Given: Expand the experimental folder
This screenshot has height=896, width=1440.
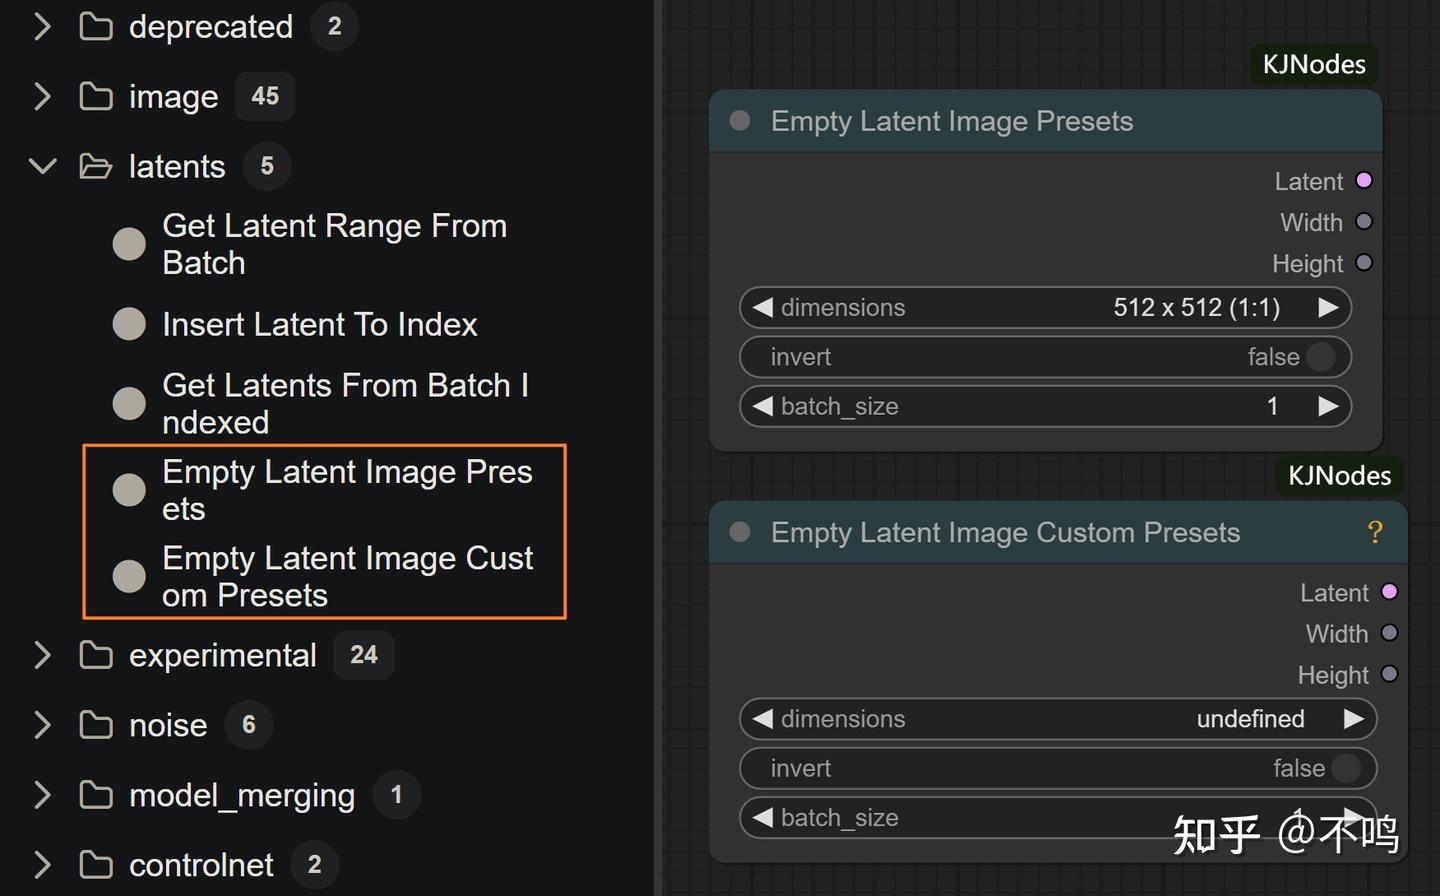Looking at the screenshot, I should click(42, 655).
